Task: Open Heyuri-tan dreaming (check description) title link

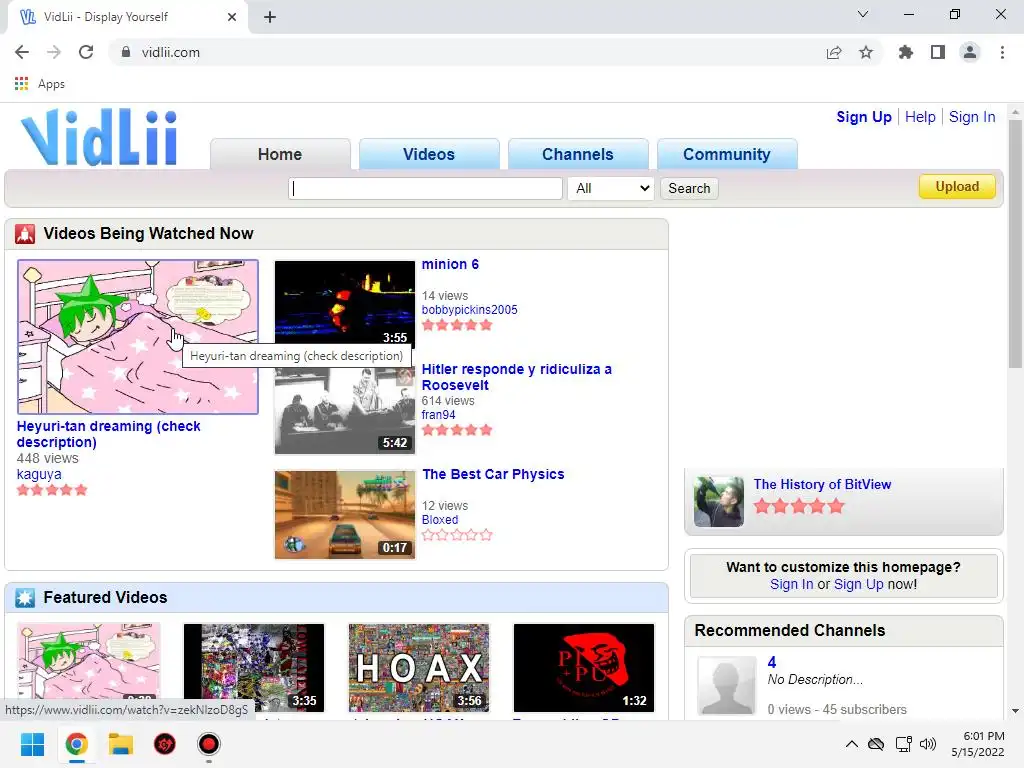Action: (x=108, y=434)
